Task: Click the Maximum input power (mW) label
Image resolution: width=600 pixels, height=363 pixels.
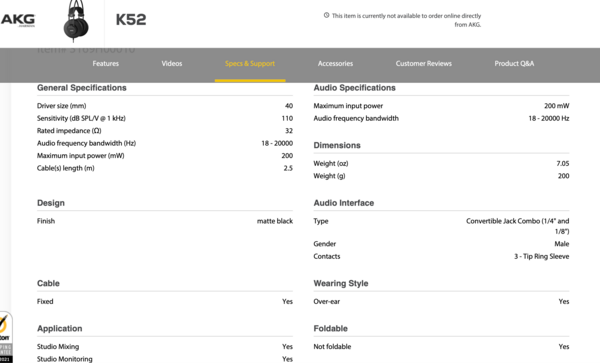Action: click(x=80, y=156)
